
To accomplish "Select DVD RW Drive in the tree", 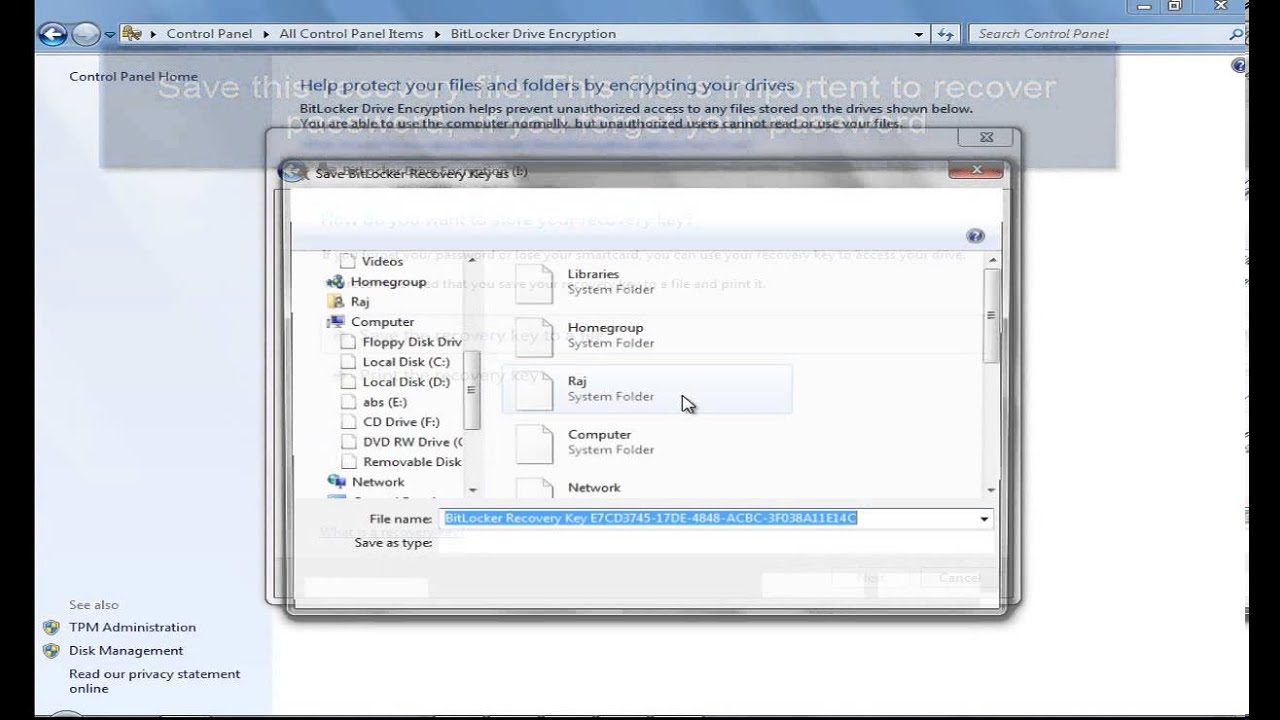I will (412, 442).
